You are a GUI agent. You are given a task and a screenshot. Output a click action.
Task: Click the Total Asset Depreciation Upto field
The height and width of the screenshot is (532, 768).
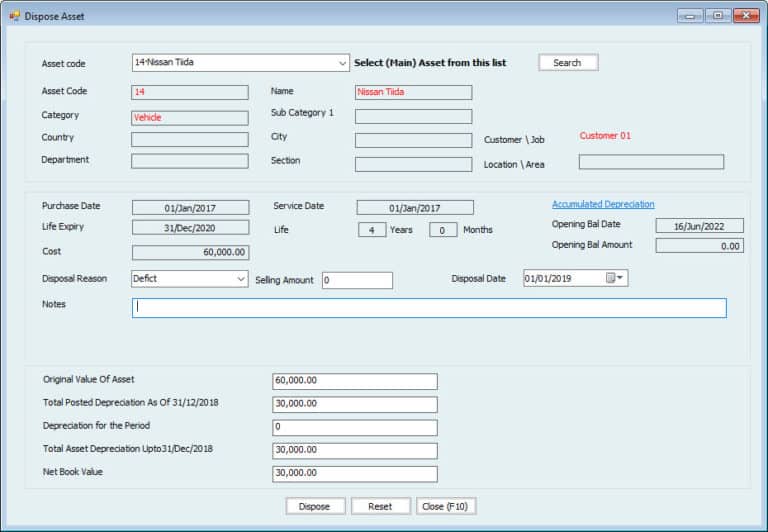click(355, 451)
